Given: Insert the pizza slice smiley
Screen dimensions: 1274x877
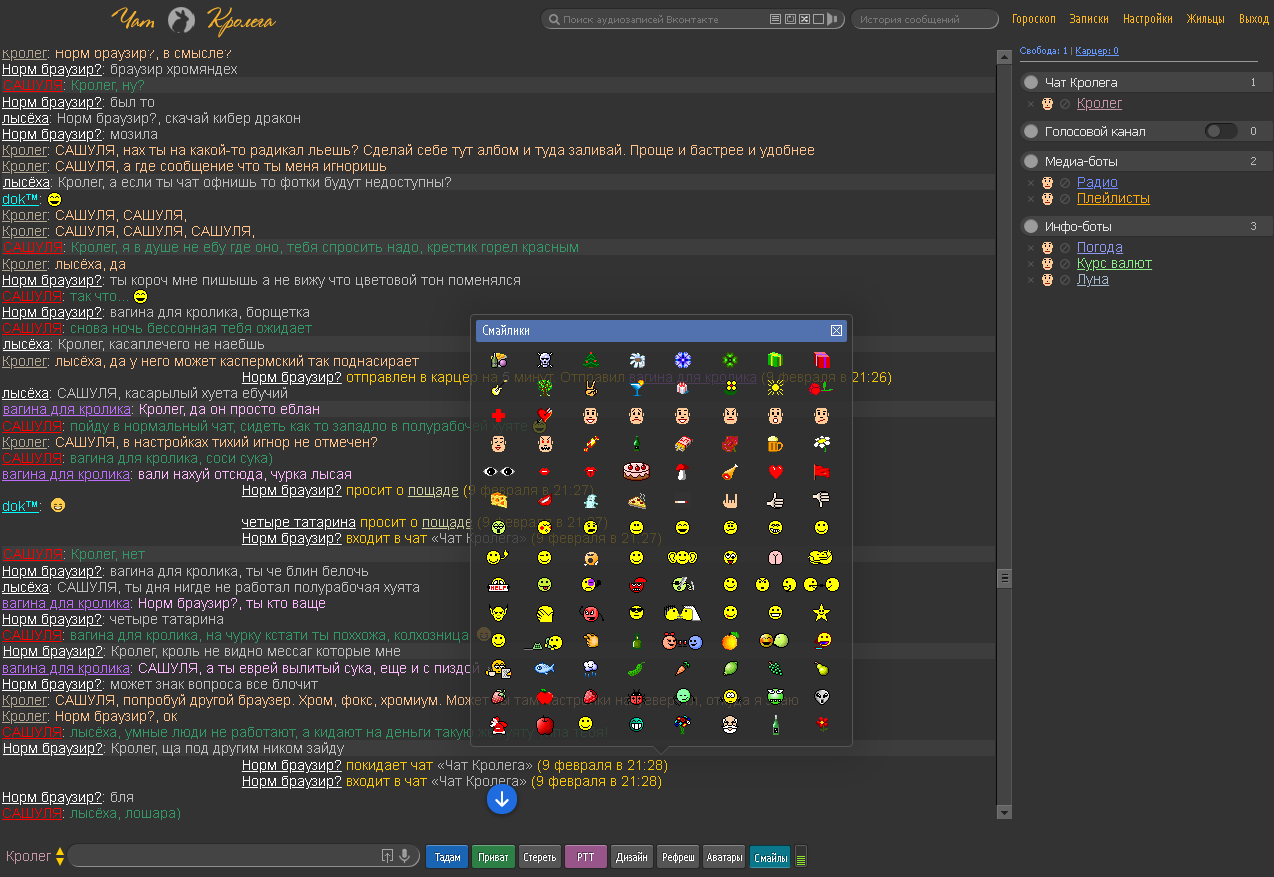Looking at the screenshot, I should [x=636, y=500].
